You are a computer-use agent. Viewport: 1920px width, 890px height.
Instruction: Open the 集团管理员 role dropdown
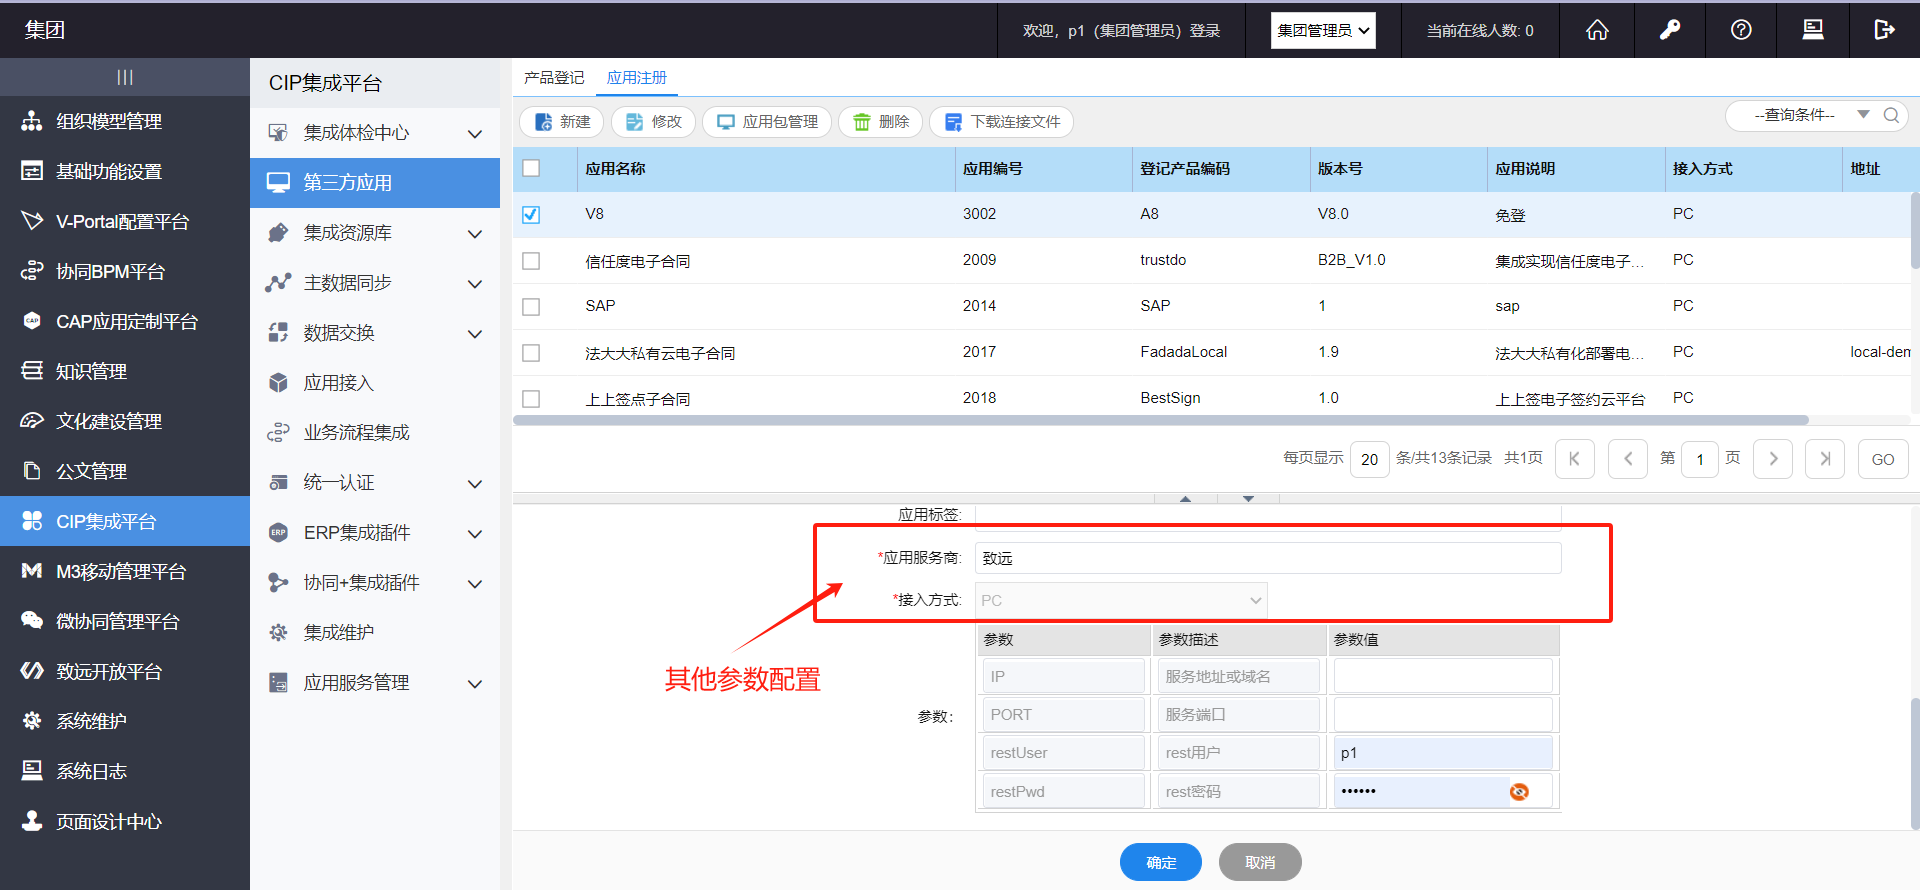[1323, 30]
